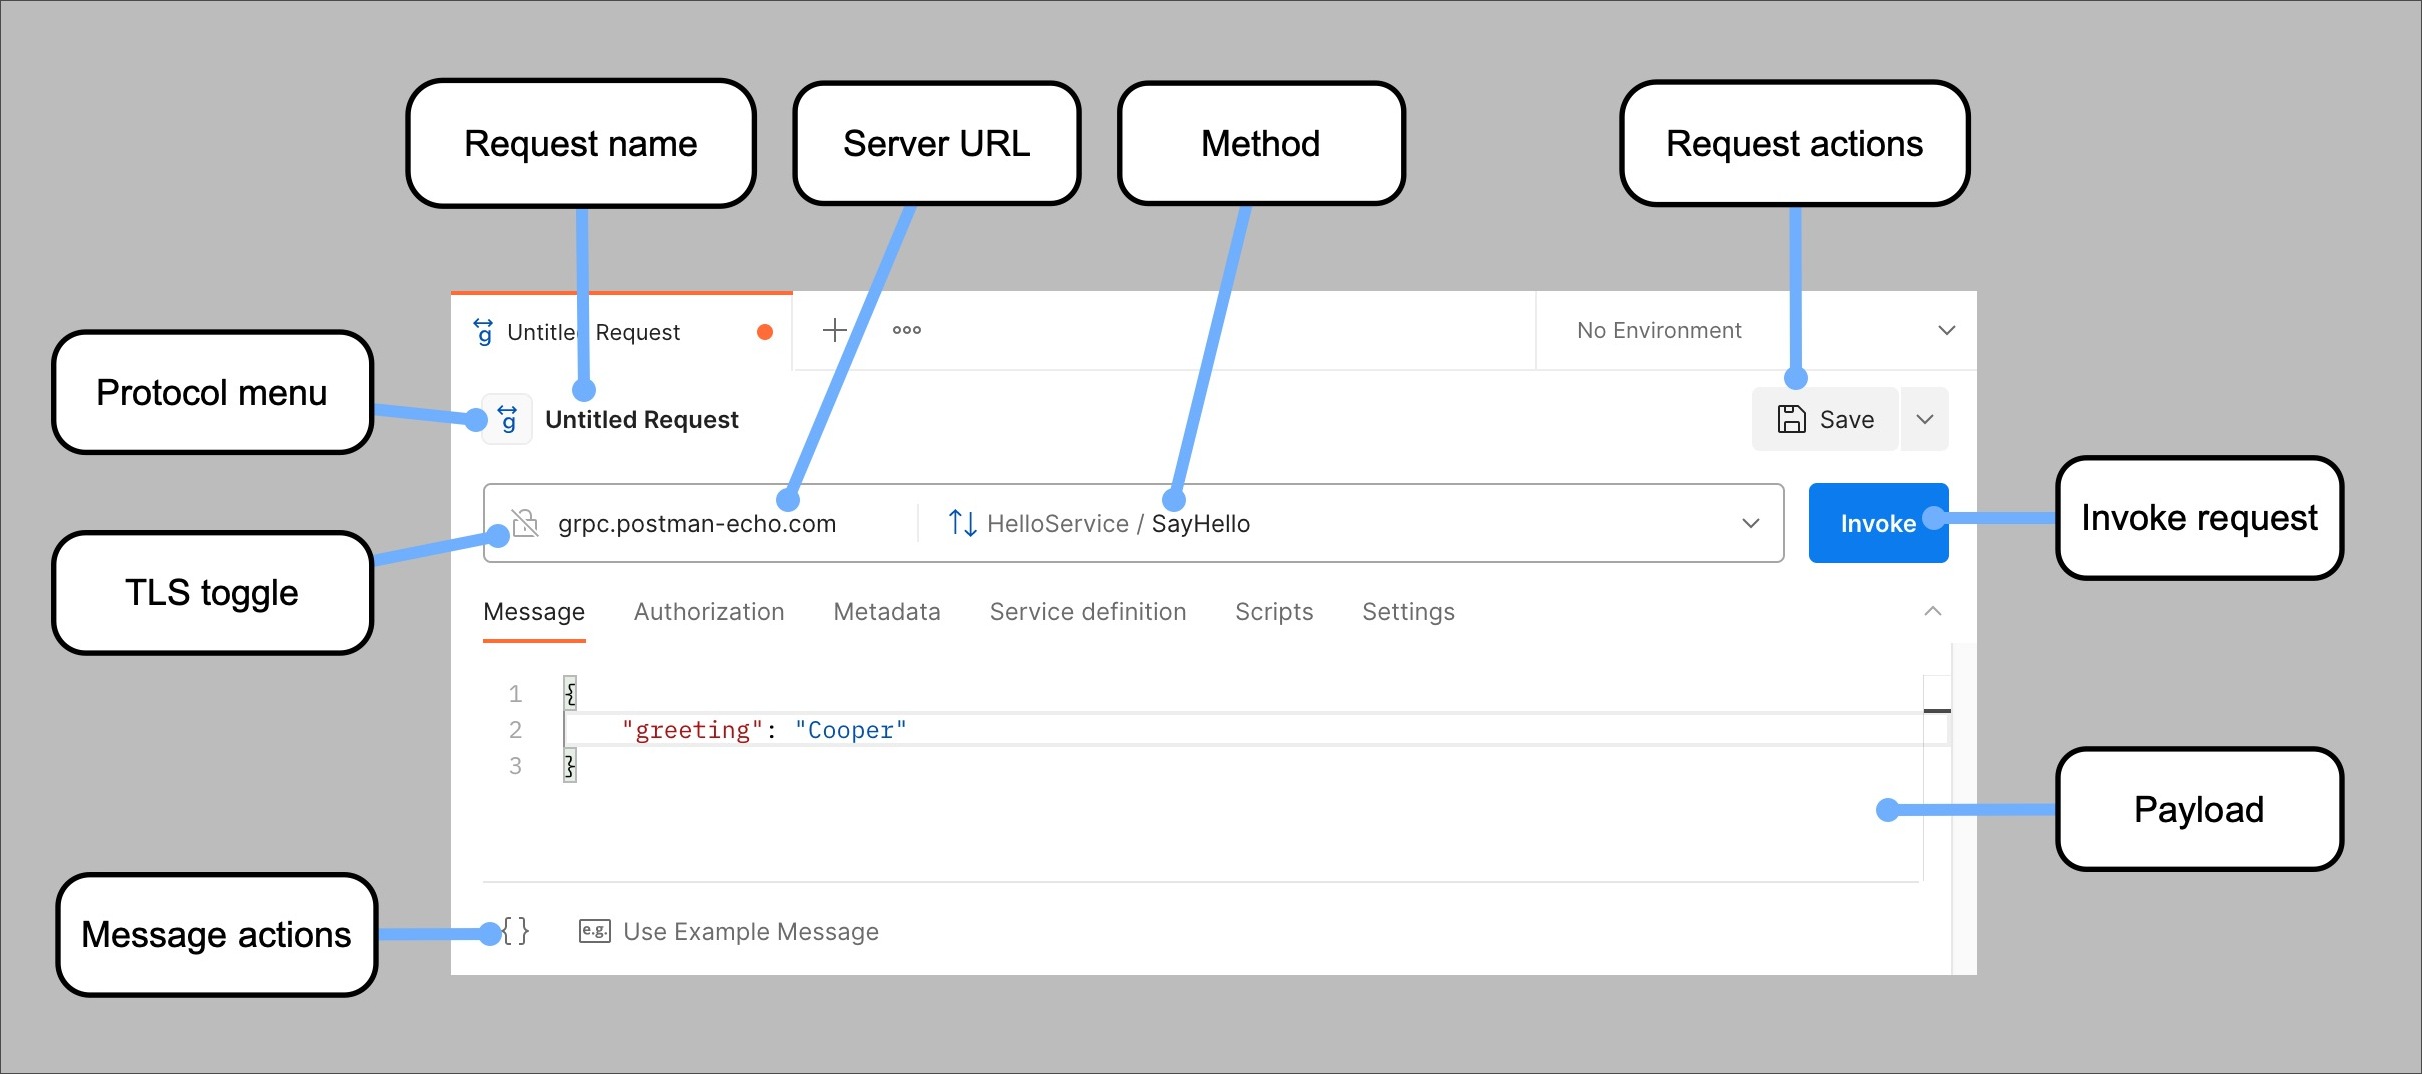Expand the Save options dropdown arrow
Viewport: 2422px width, 1074px height.
[1924, 419]
